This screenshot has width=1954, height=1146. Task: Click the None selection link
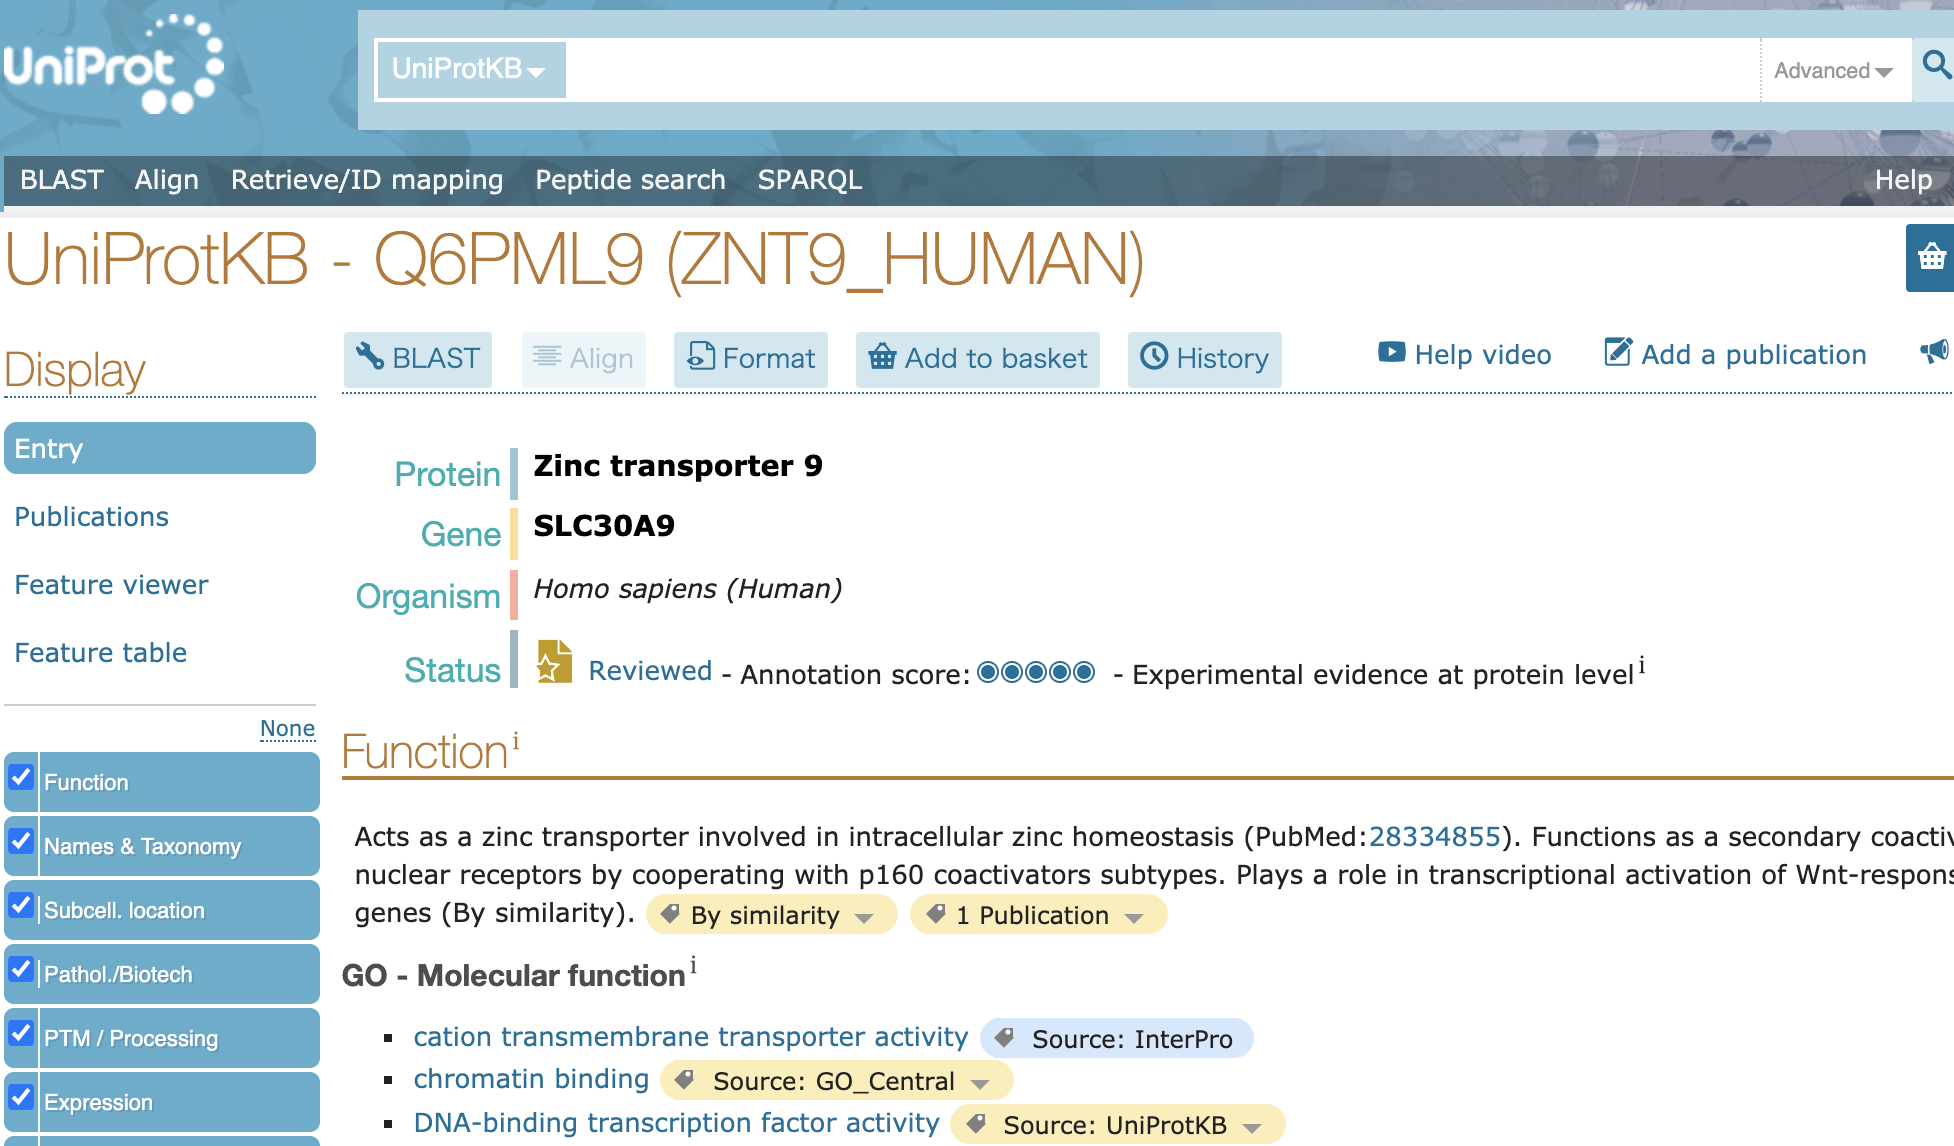click(287, 729)
